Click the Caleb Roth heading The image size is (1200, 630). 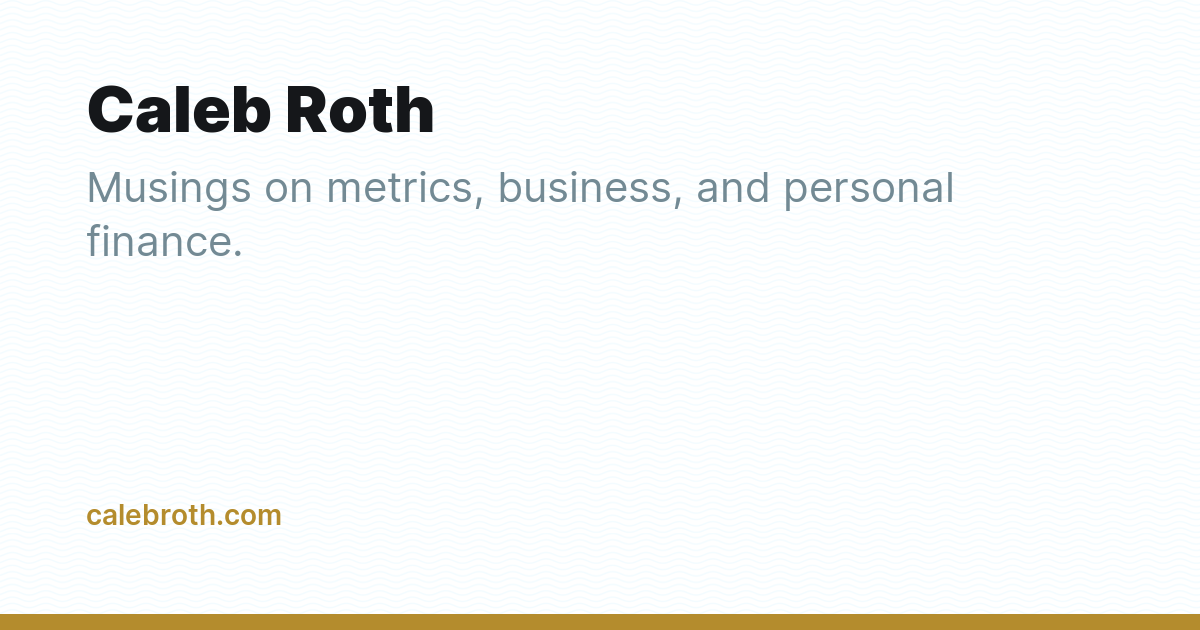point(261,110)
